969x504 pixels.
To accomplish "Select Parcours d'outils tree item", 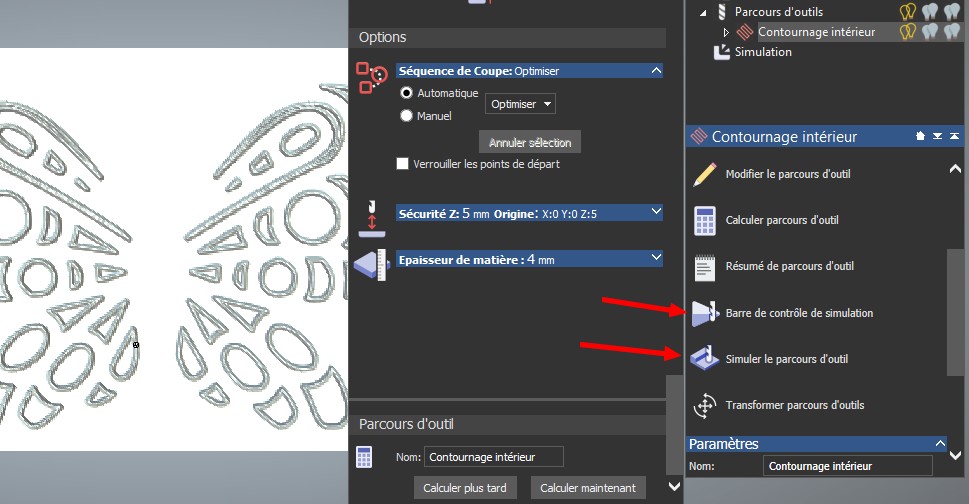I will [779, 11].
